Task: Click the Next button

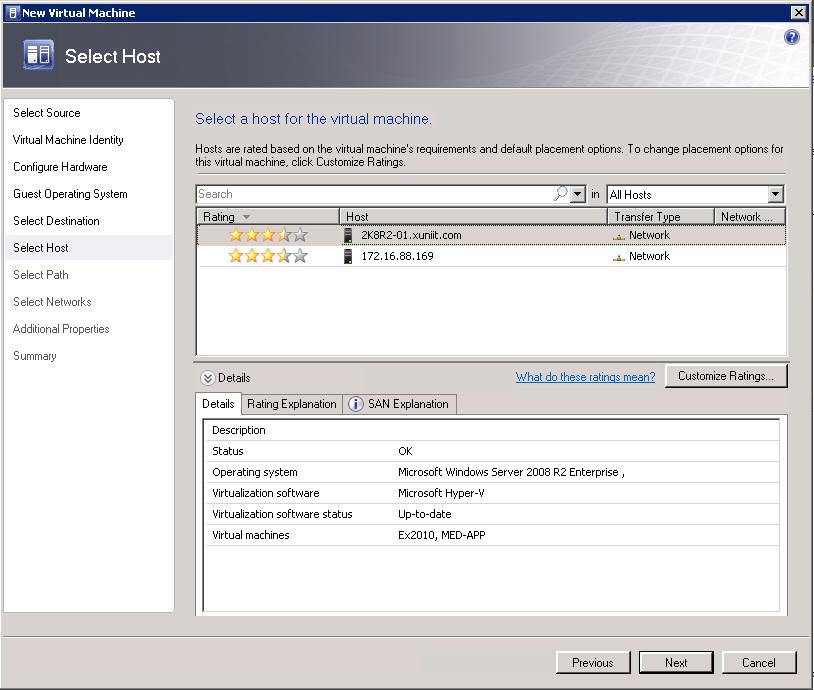Action: click(676, 662)
